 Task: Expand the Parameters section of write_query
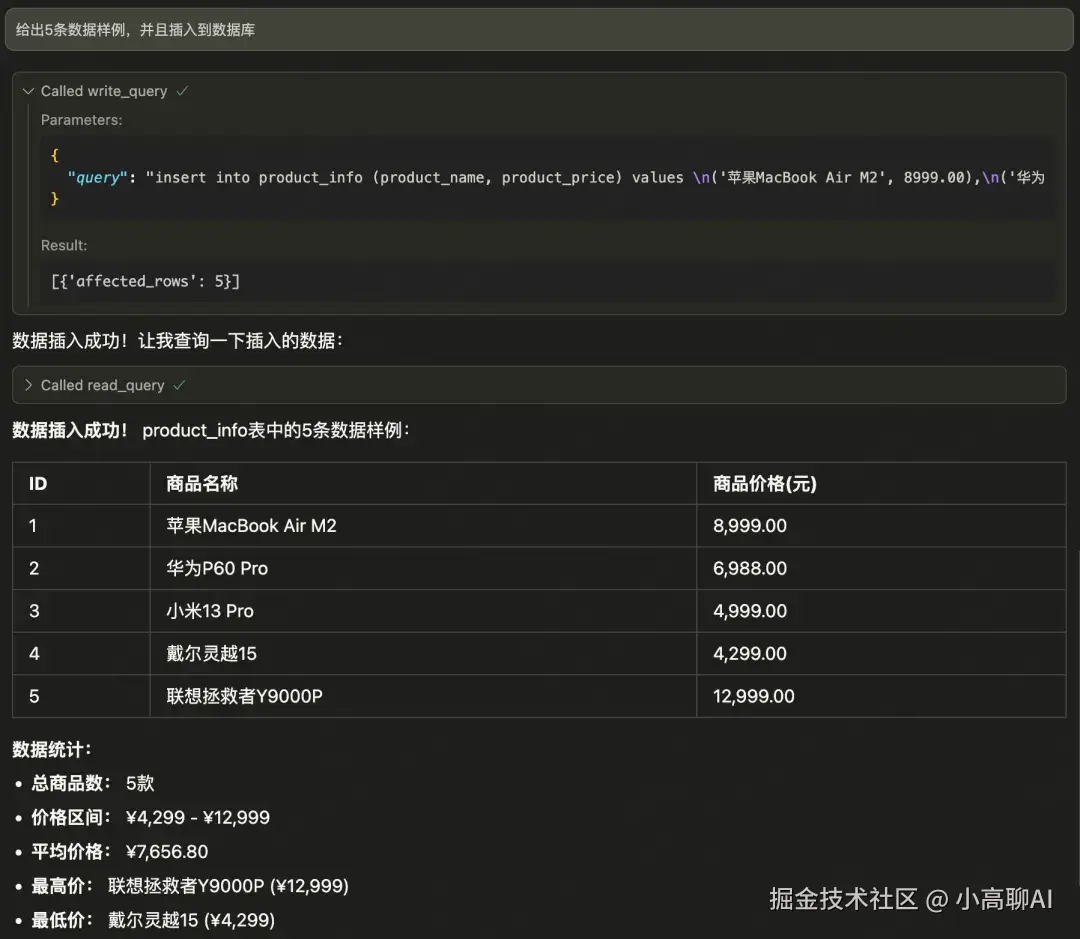click(x=81, y=120)
